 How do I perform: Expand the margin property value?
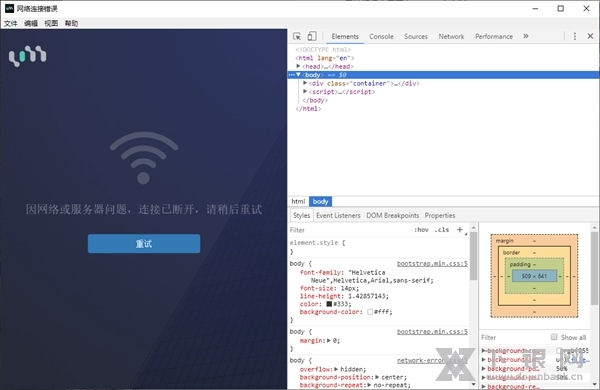[329, 340]
